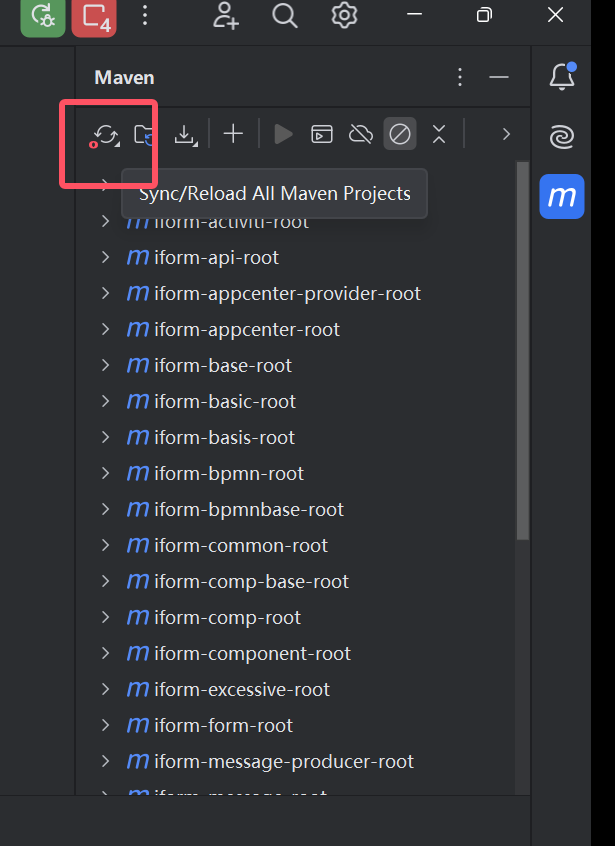This screenshot has height=846, width=615.
Task: Click Sync/Reload All Maven Projects icon
Action: click(x=105, y=134)
